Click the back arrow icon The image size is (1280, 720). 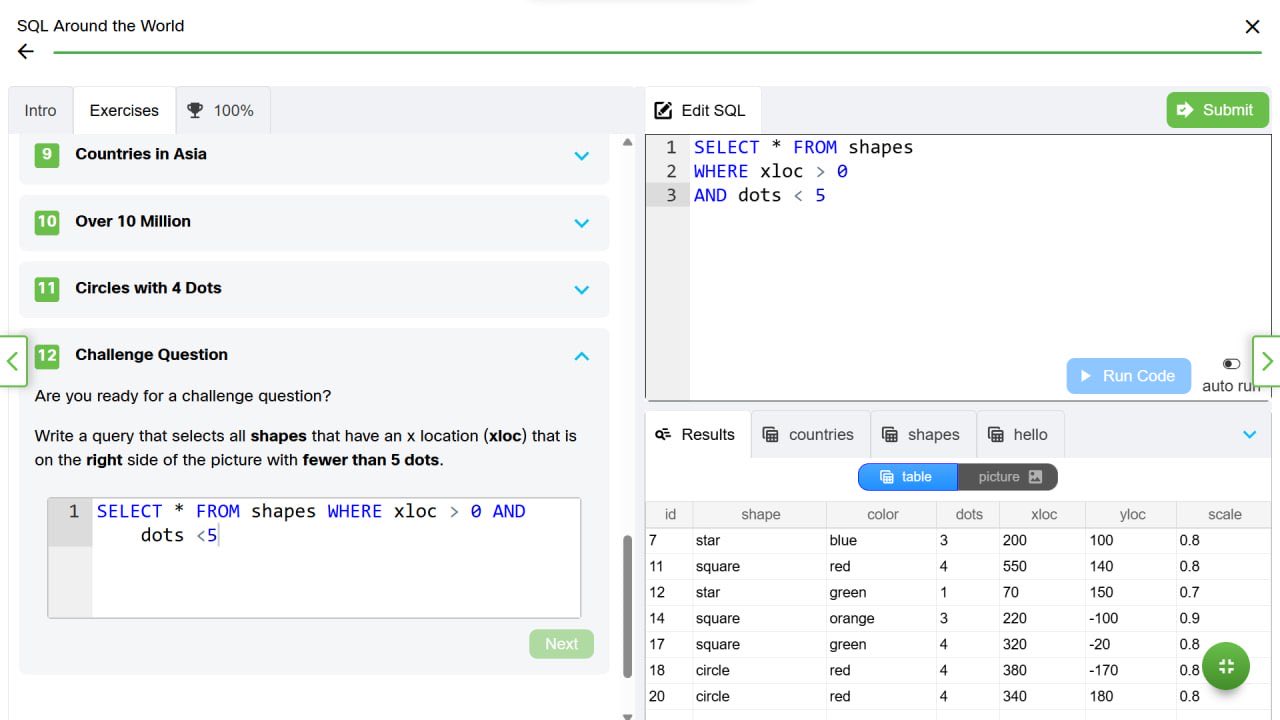coord(26,52)
